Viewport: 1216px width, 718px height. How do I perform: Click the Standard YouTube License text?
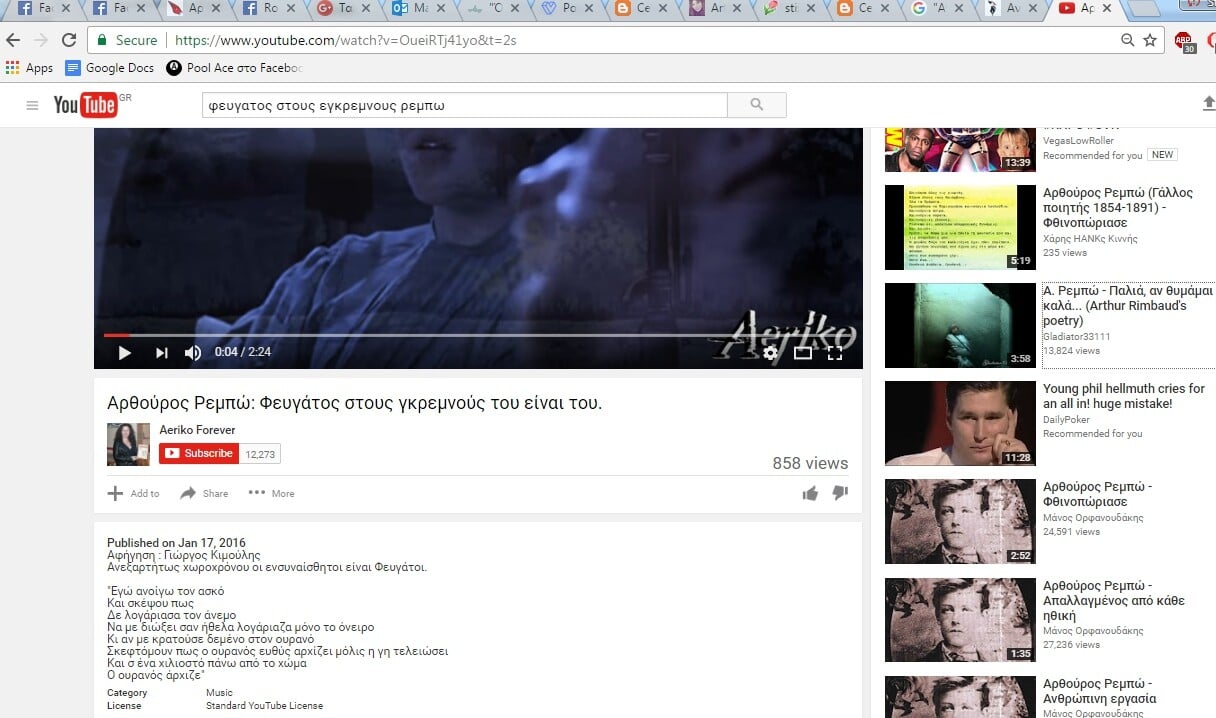(x=264, y=706)
